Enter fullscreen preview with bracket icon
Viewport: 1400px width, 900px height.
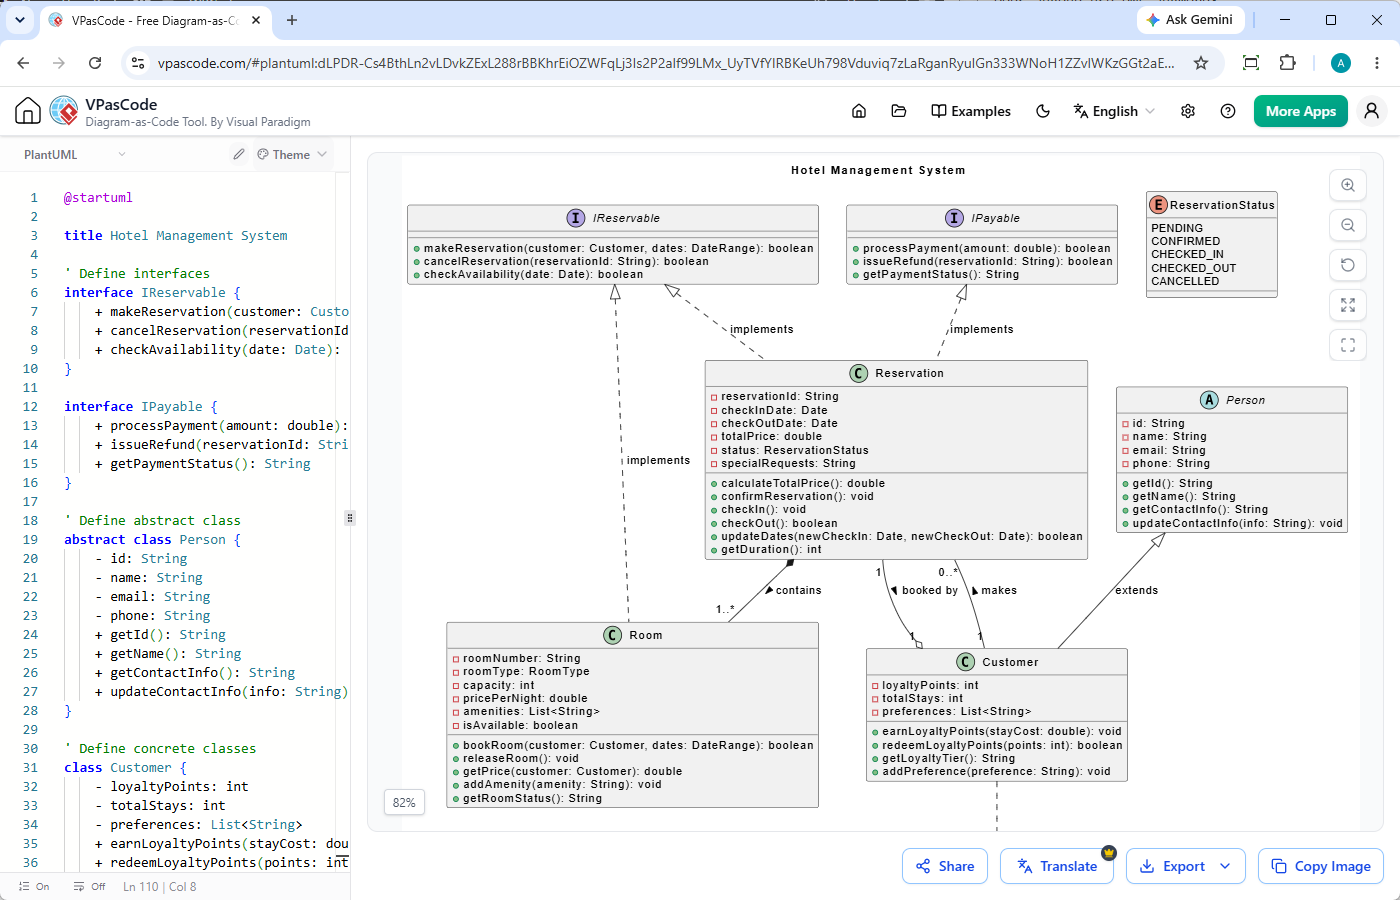click(x=1348, y=345)
